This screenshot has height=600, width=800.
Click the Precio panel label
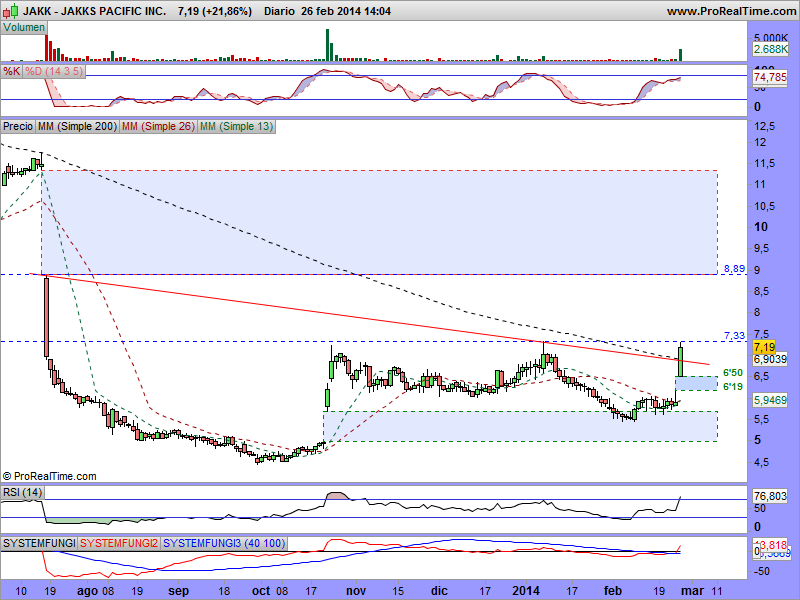point(18,126)
